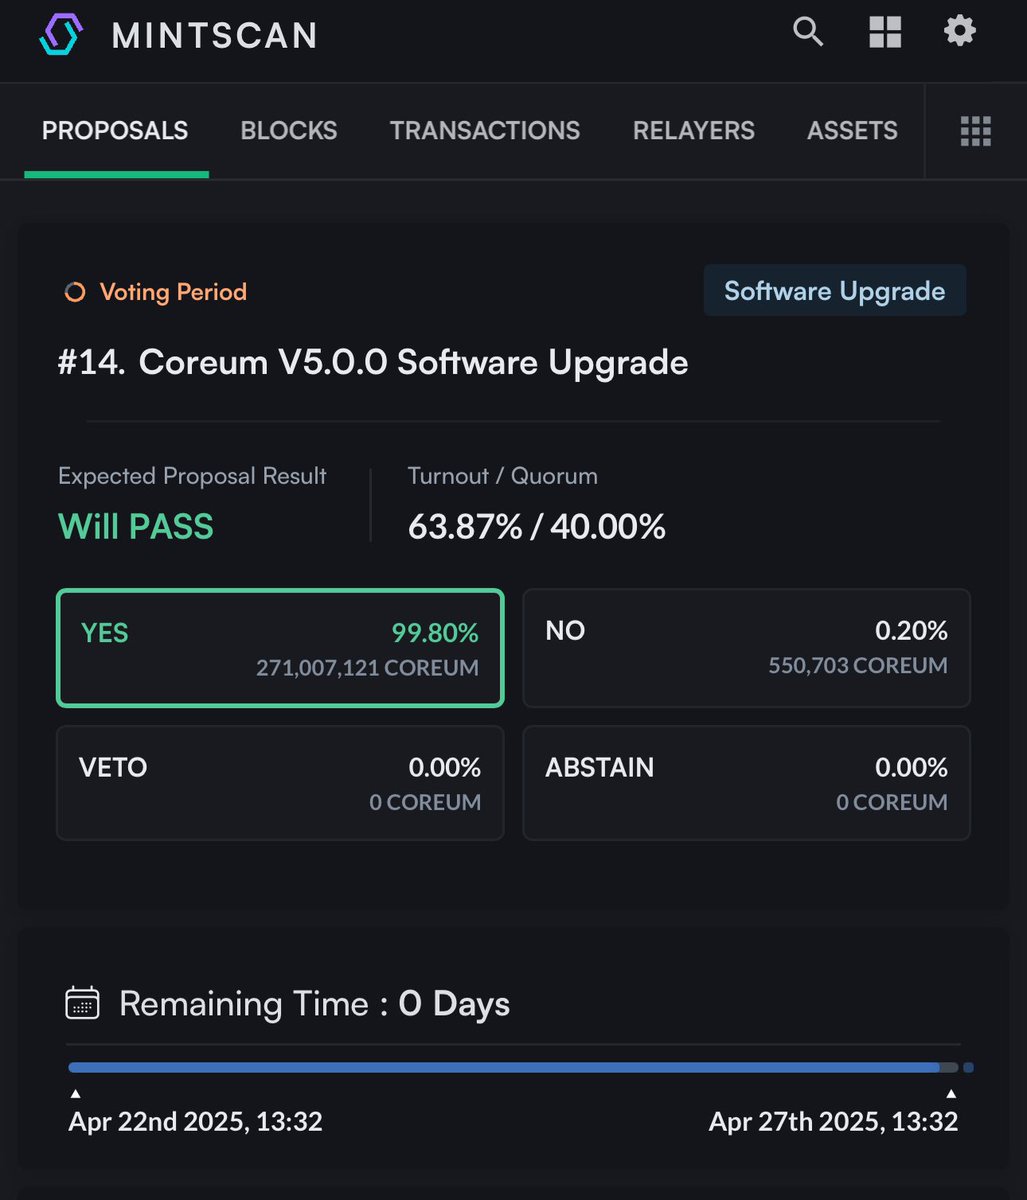Select the NO vote card
The width and height of the screenshot is (1027, 1200).
tap(746, 648)
